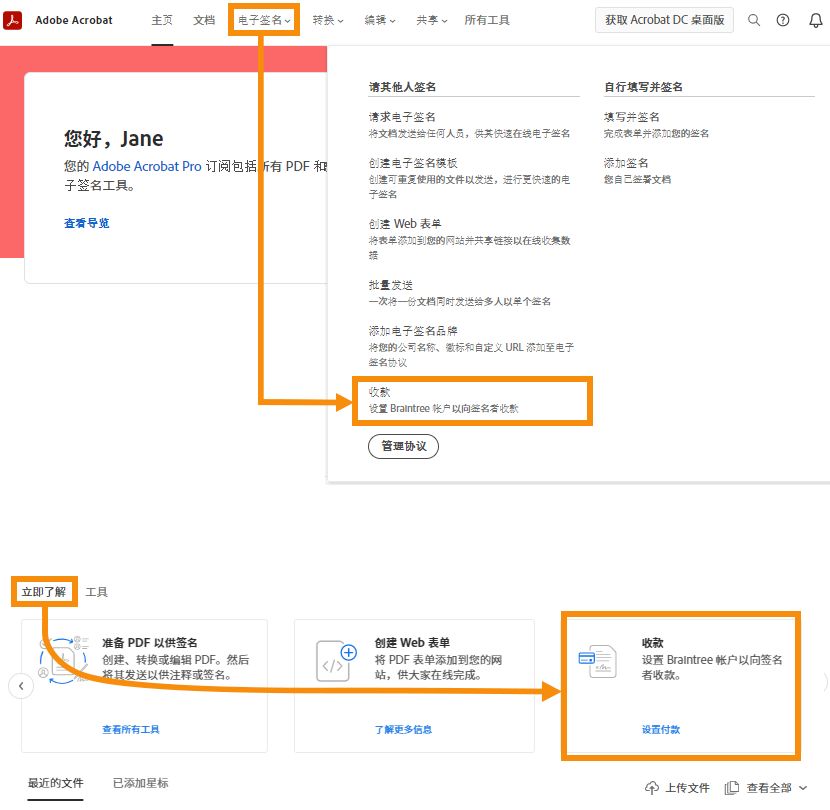Expand the 电子签名 dropdown menu
830x810 pixels.
264,20
